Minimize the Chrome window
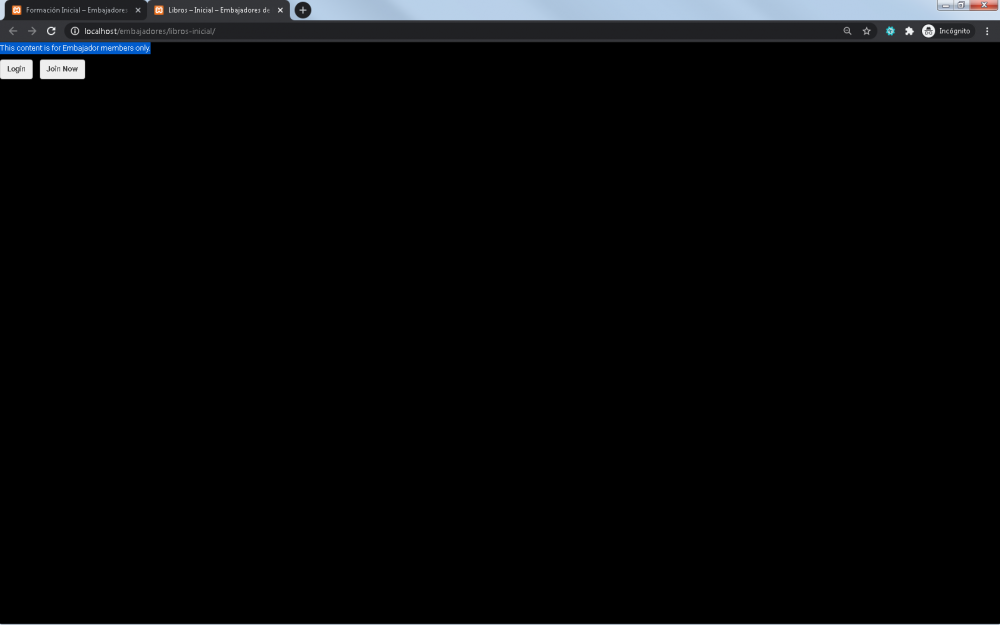Screen dimensions: 1000x625 coord(945,5)
